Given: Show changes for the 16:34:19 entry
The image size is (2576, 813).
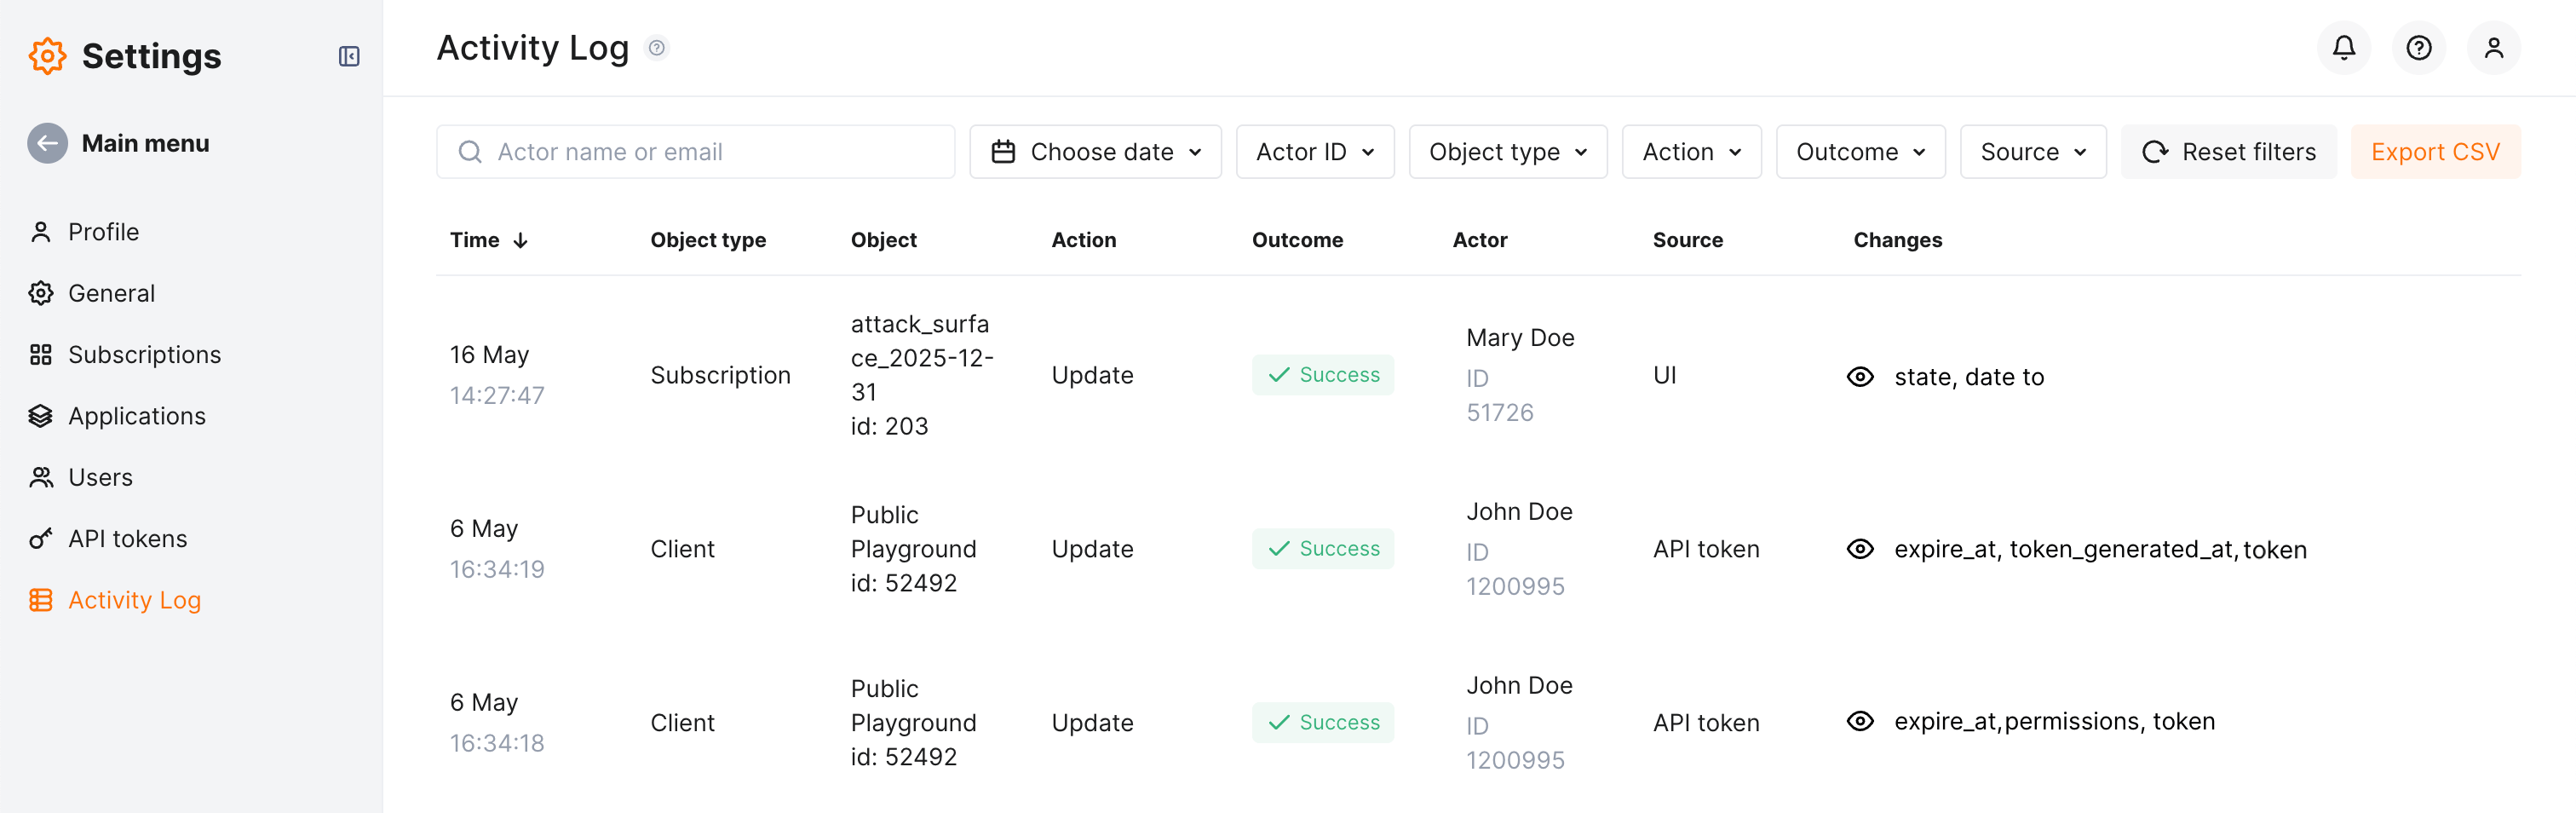Looking at the screenshot, I should click(1859, 549).
